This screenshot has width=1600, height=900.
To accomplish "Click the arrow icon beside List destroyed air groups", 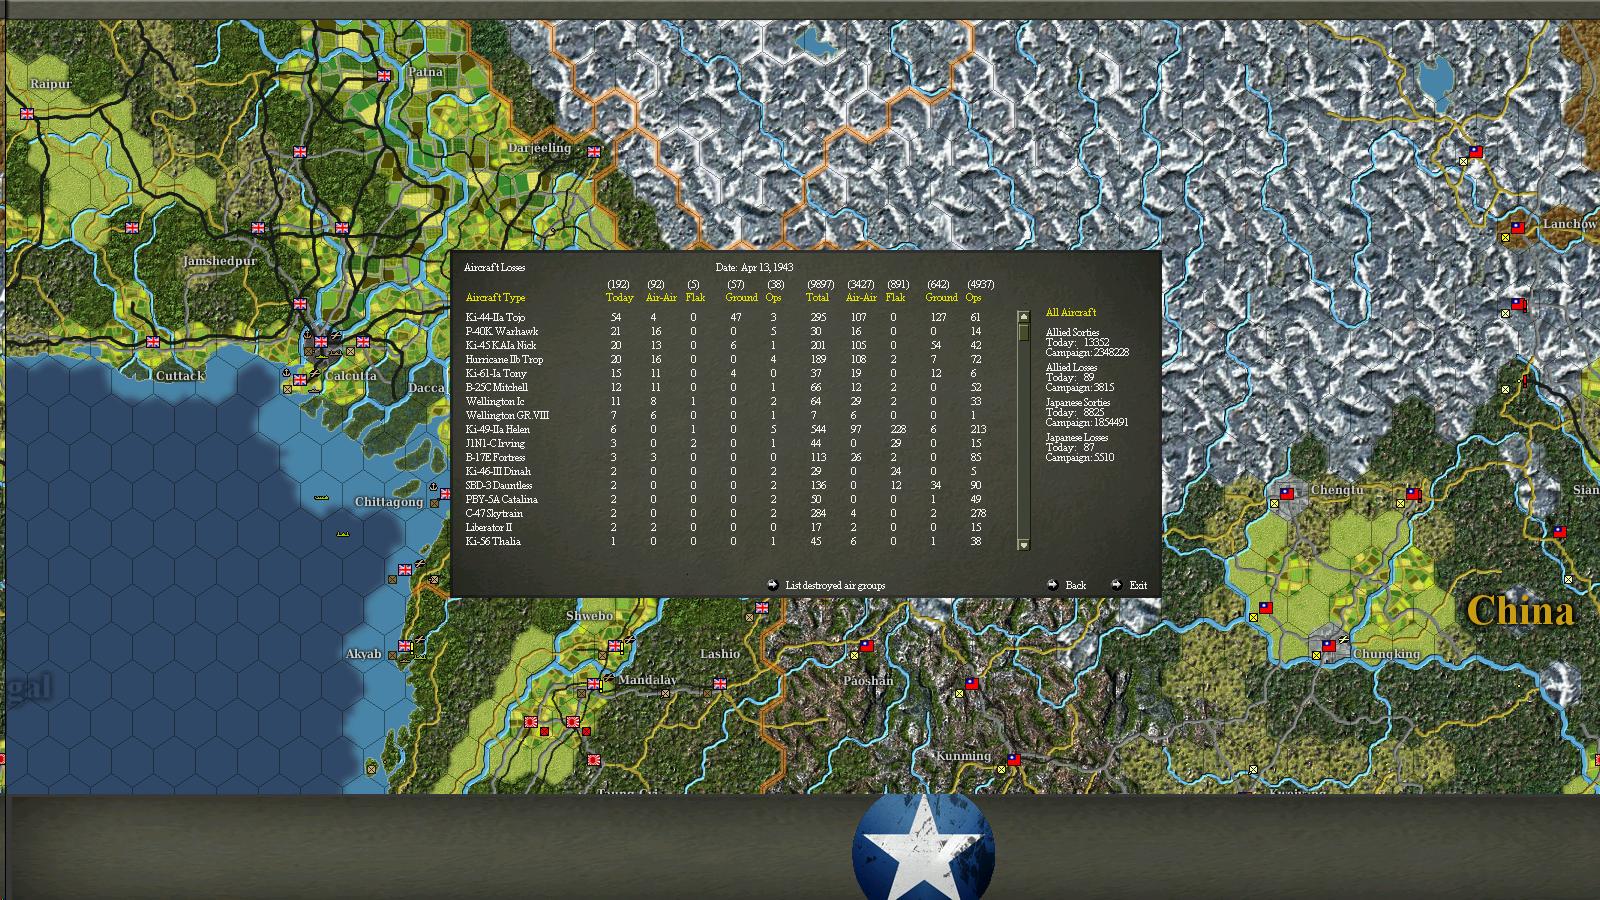I will (772, 585).
